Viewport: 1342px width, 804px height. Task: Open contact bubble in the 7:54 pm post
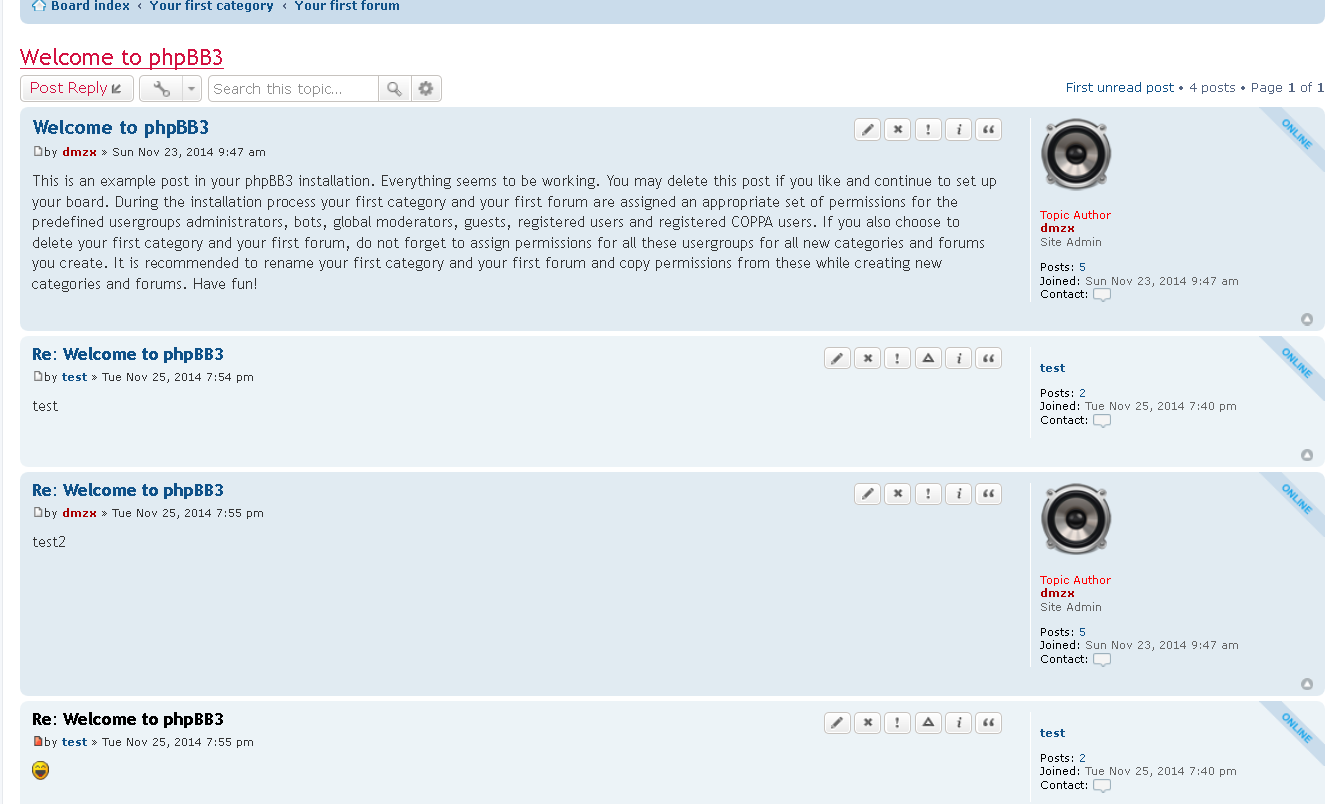1102,421
